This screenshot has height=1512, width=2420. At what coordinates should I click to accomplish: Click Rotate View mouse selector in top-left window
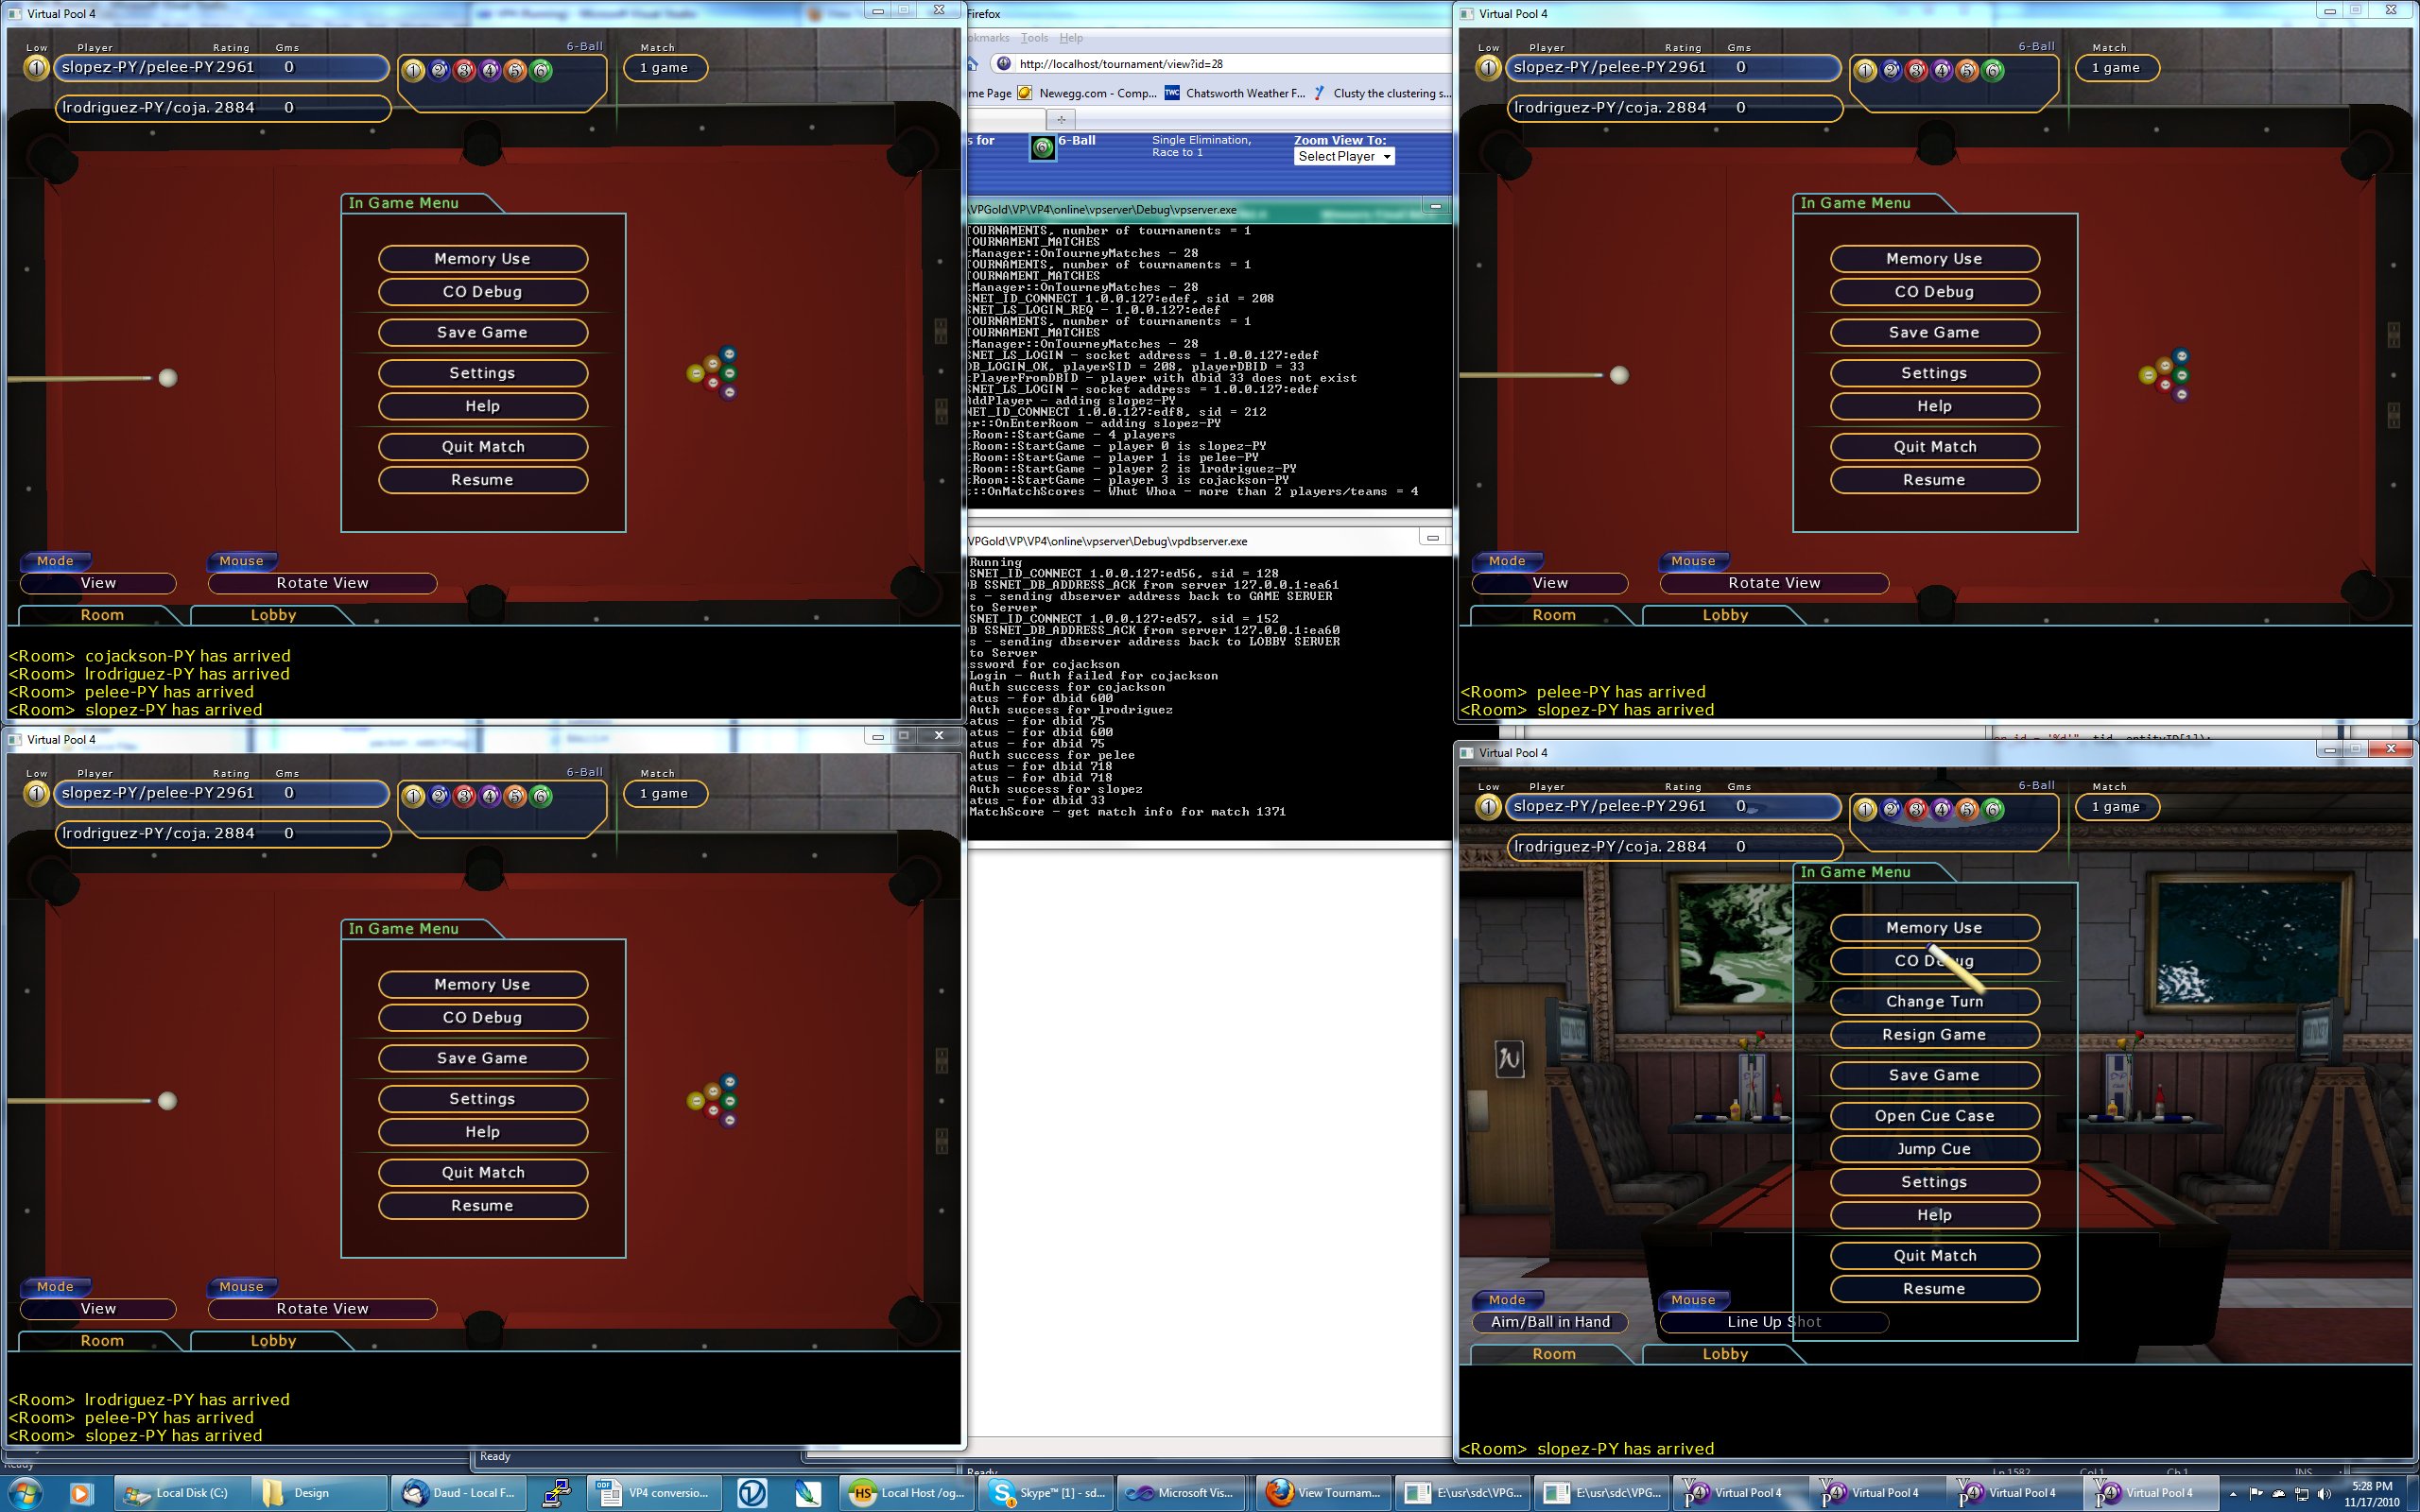pos(322,583)
